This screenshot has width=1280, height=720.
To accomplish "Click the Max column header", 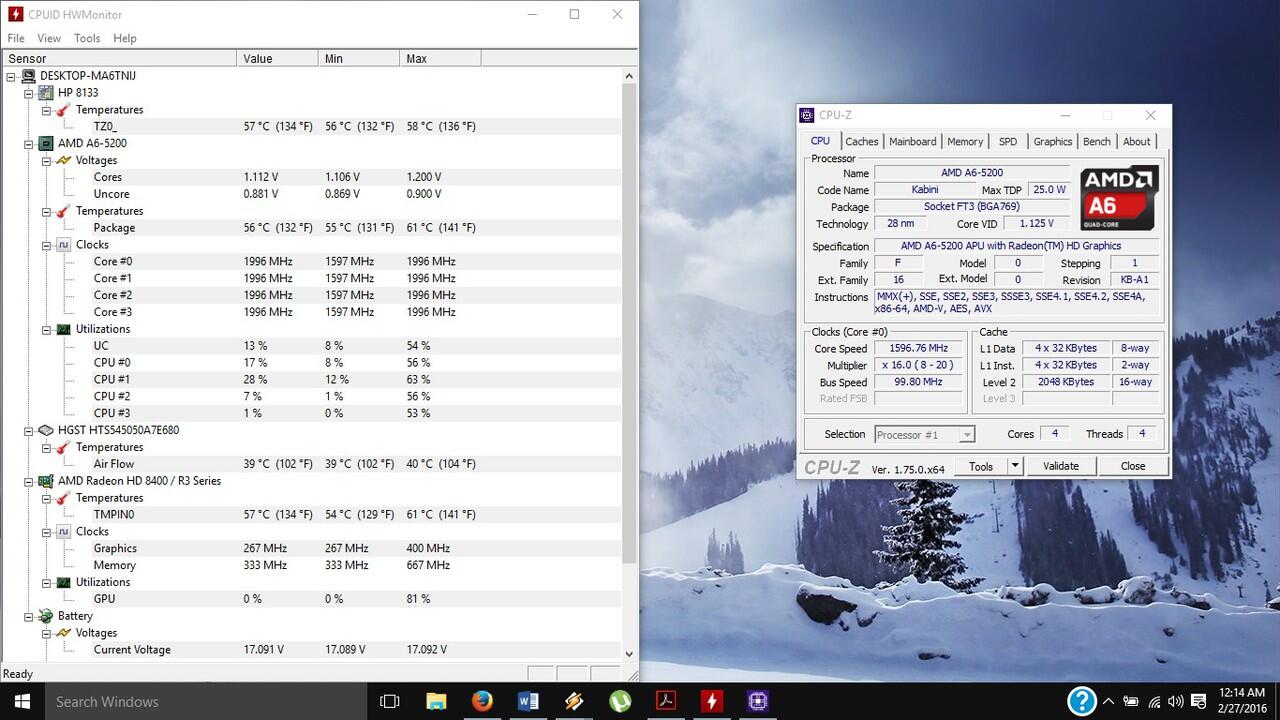I will (x=441, y=59).
